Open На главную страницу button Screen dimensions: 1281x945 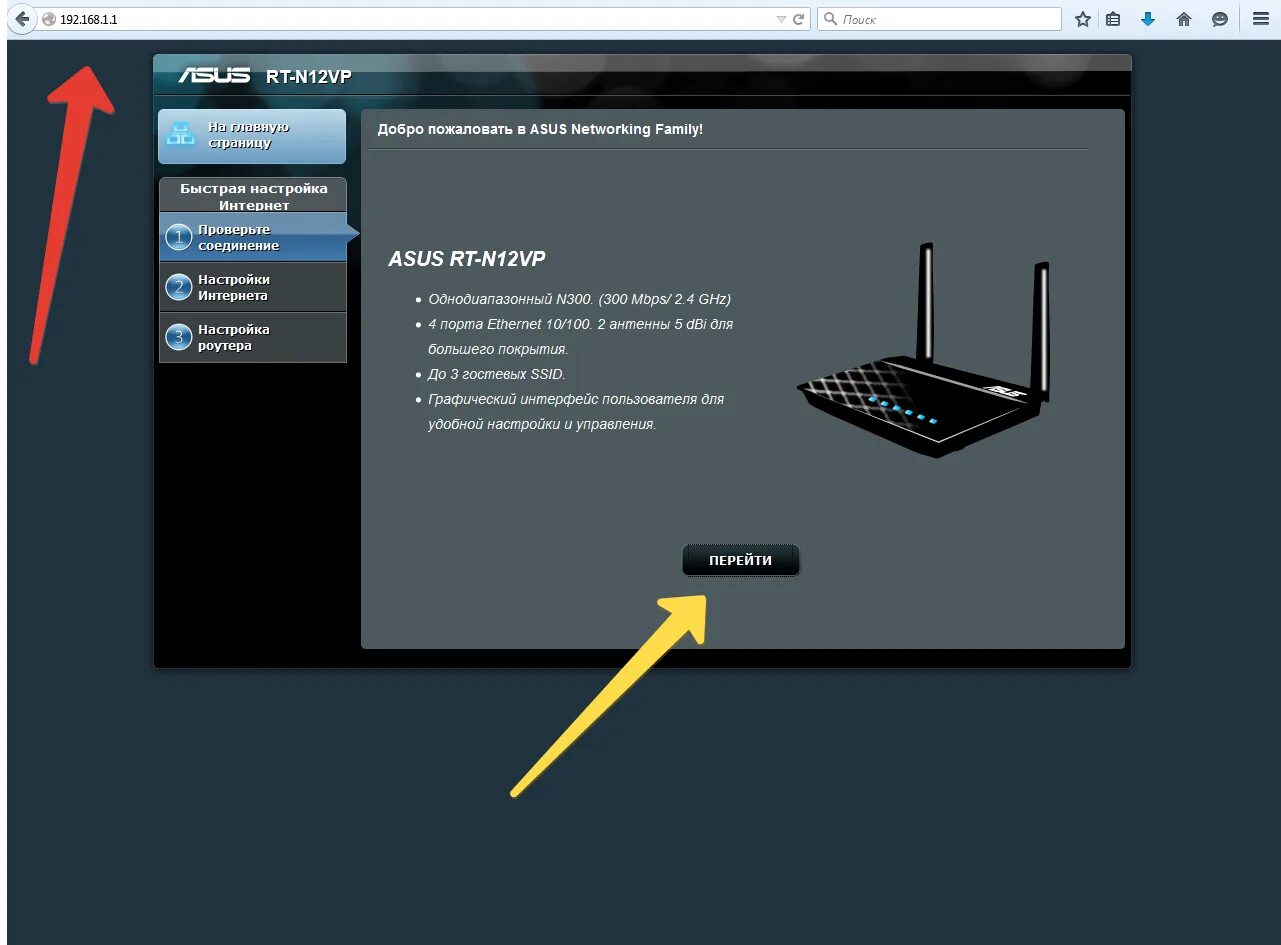click(252, 136)
